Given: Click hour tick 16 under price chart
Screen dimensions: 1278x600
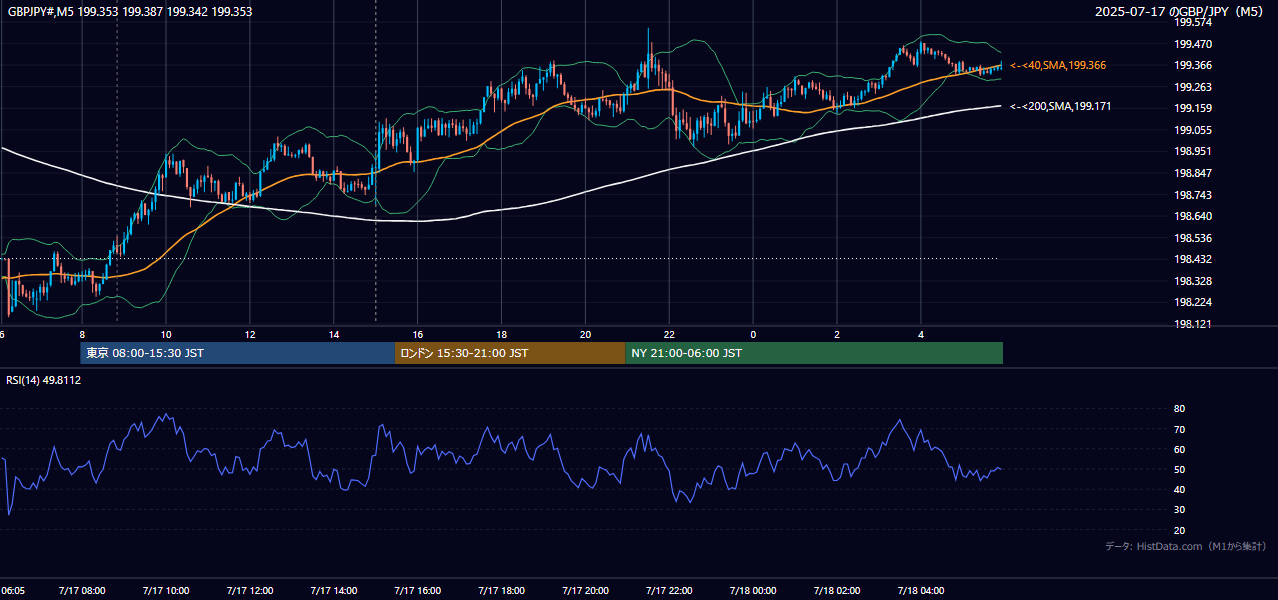Looking at the screenshot, I should [x=418, y=335].
